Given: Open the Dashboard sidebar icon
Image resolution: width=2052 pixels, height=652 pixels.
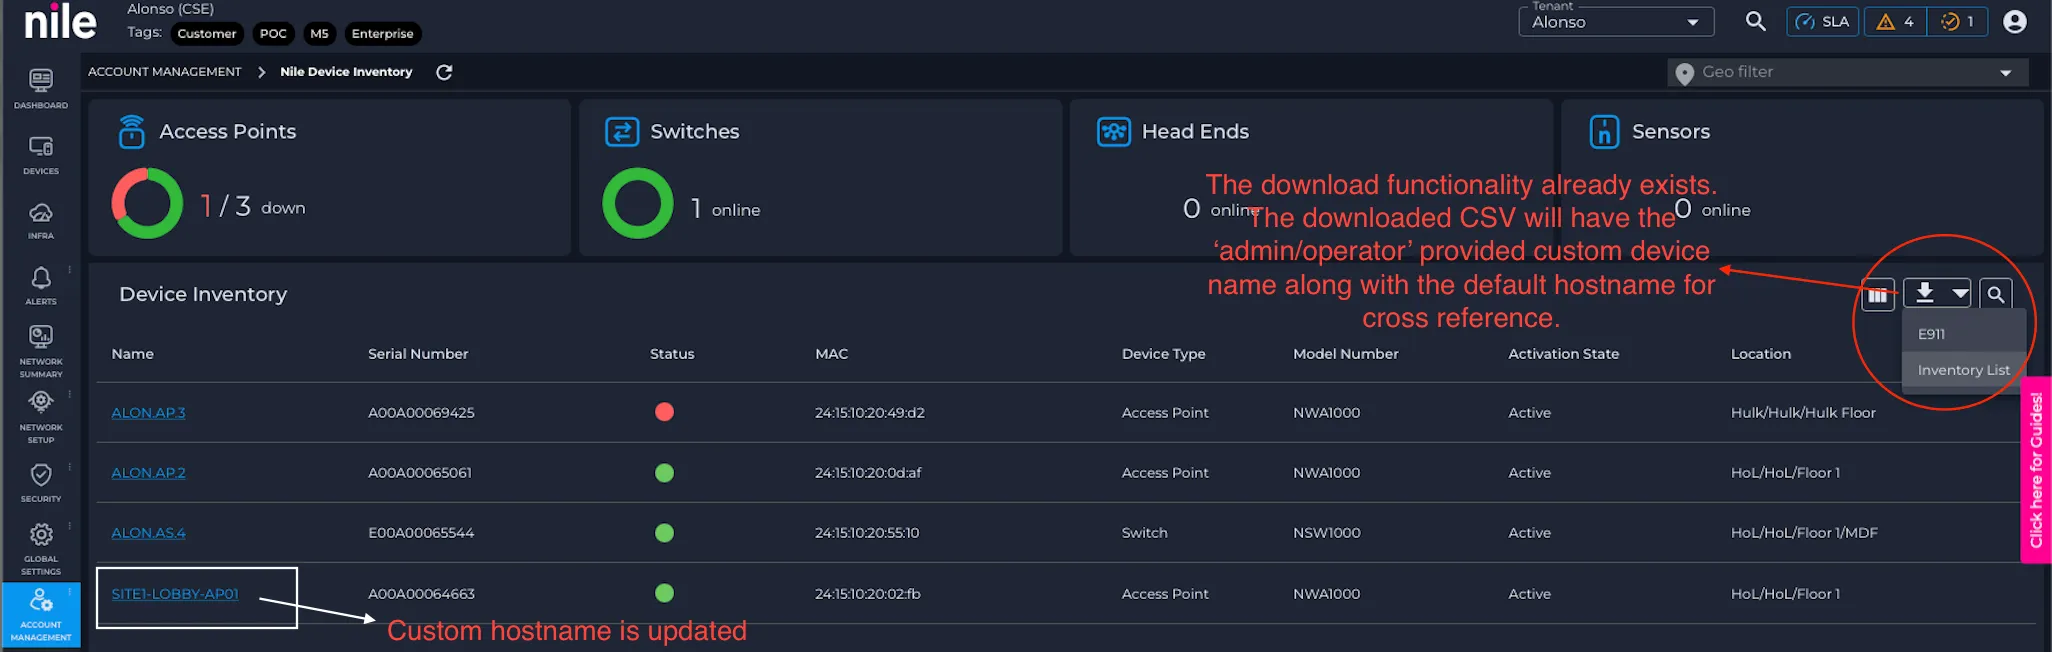Looking at the screenshot, I should click(x=41, y=88).
